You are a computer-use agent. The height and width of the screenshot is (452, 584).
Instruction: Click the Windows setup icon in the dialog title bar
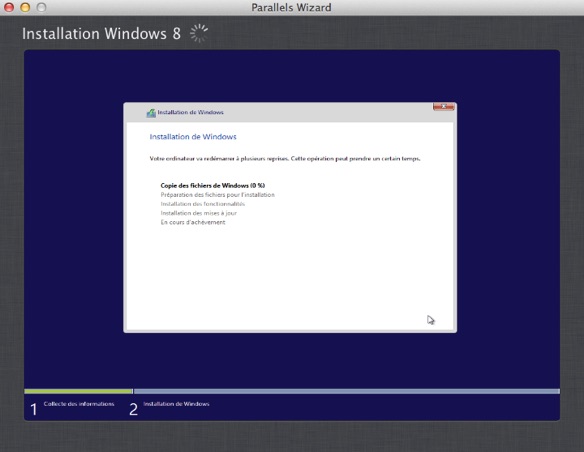[x=151, y=113]
